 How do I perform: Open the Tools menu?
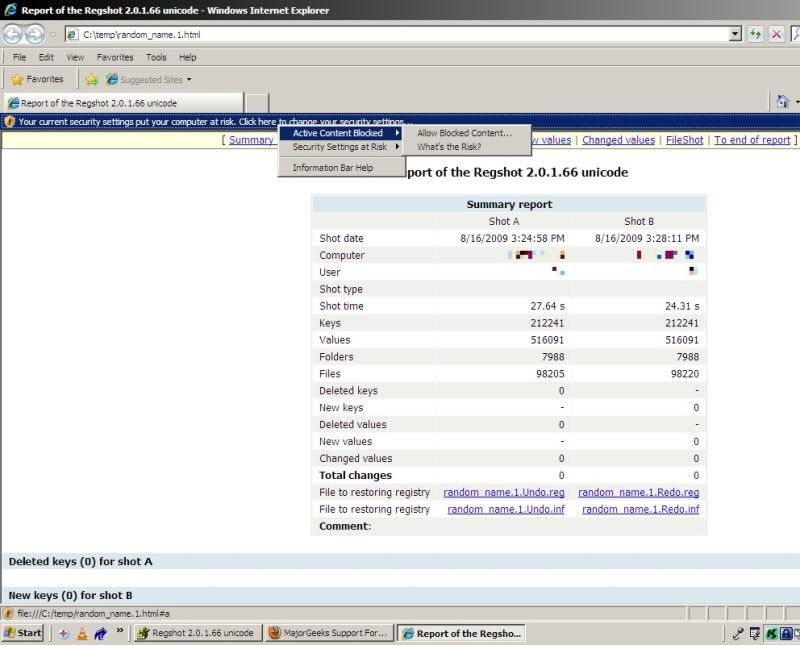point(156,57)
